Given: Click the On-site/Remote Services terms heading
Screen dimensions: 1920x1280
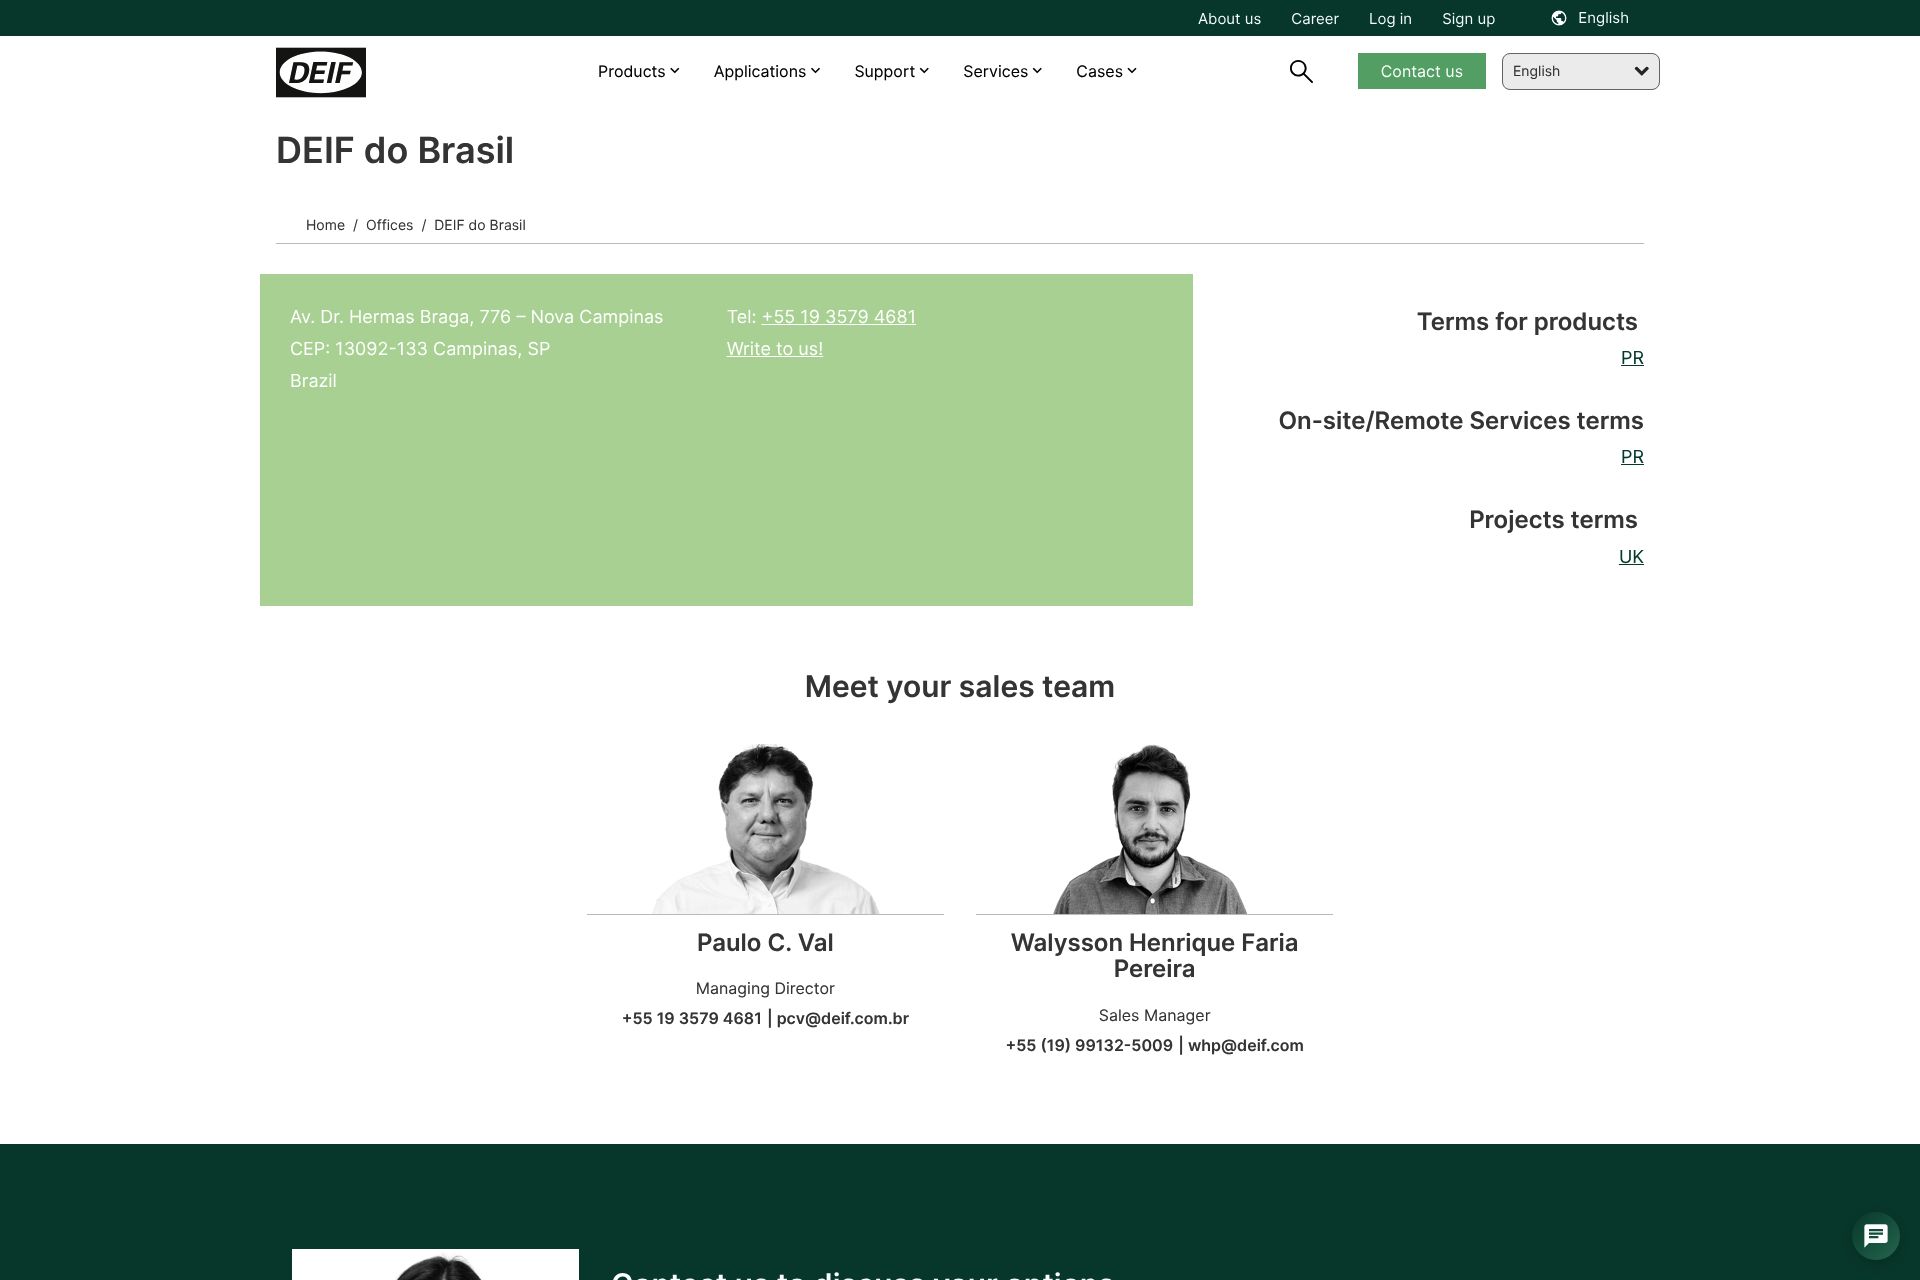Looking at the screenshot, I should (1461, 421).
